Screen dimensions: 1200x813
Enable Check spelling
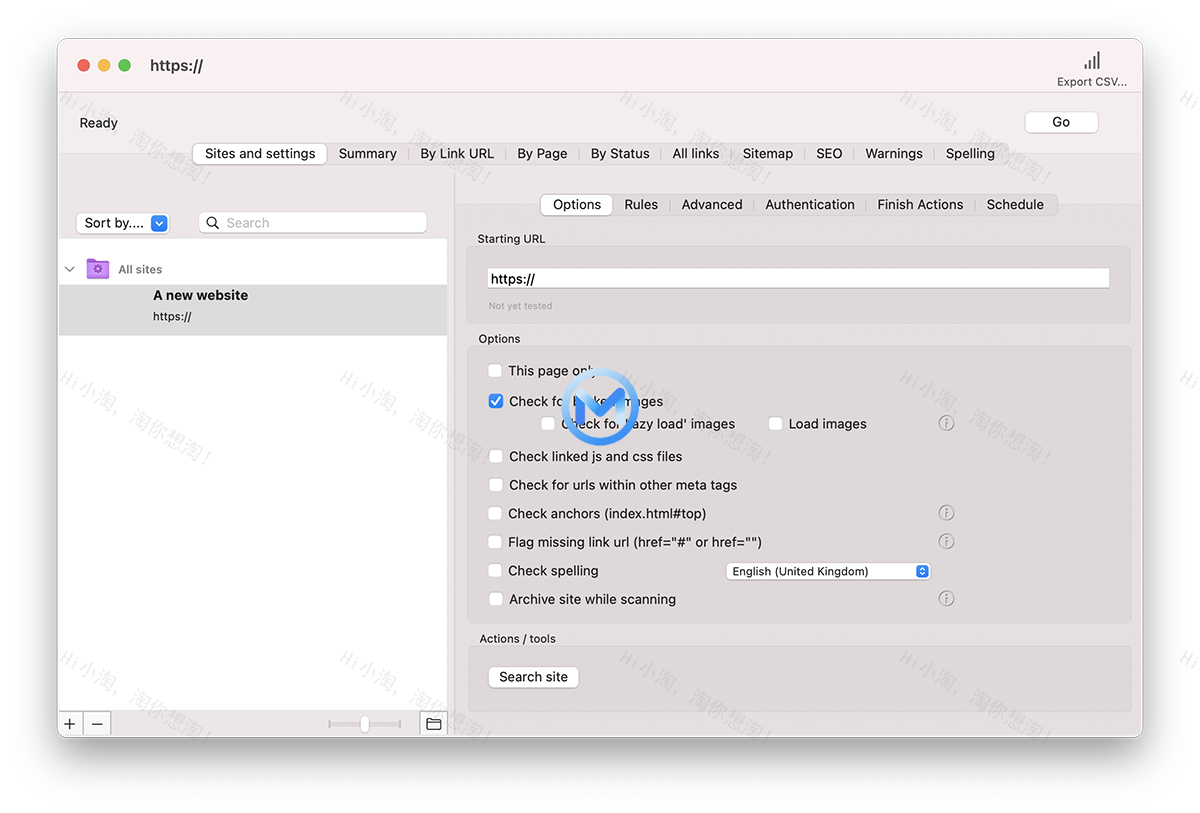click(495, 570)
